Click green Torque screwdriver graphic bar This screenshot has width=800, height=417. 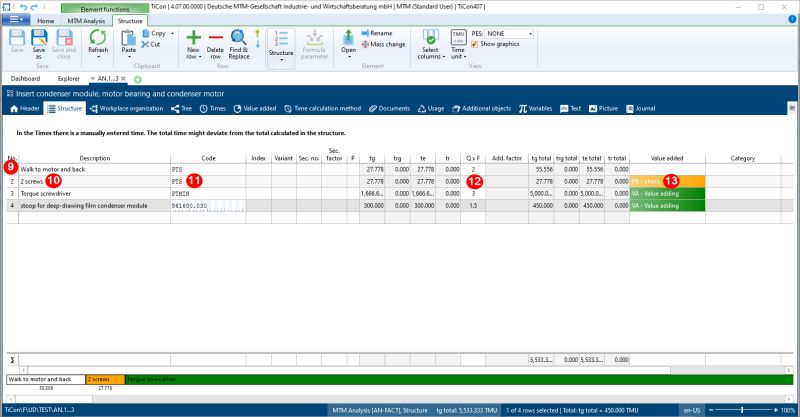click(x=459, y=380)
